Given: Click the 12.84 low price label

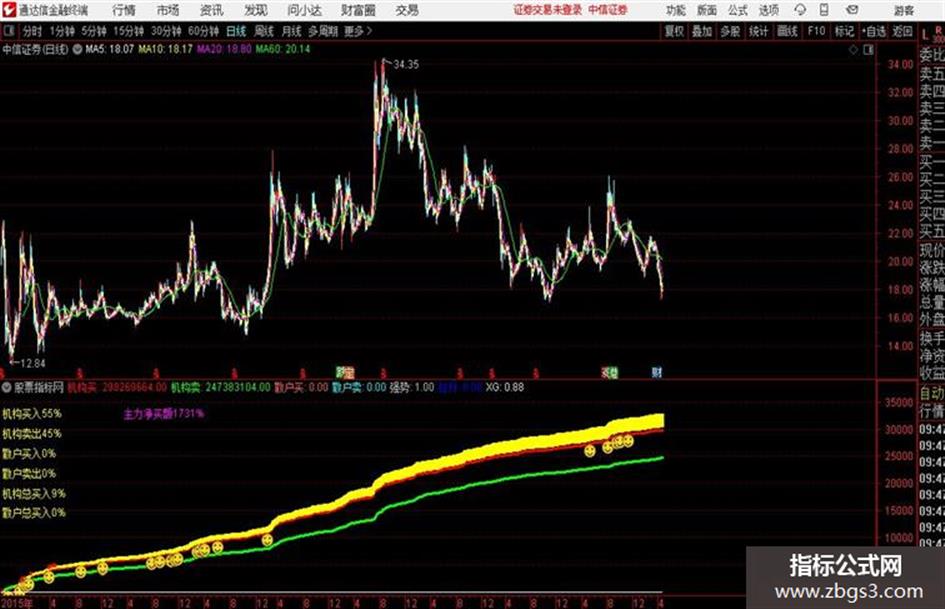Looking at the screenshot, I should coord(33,363).
